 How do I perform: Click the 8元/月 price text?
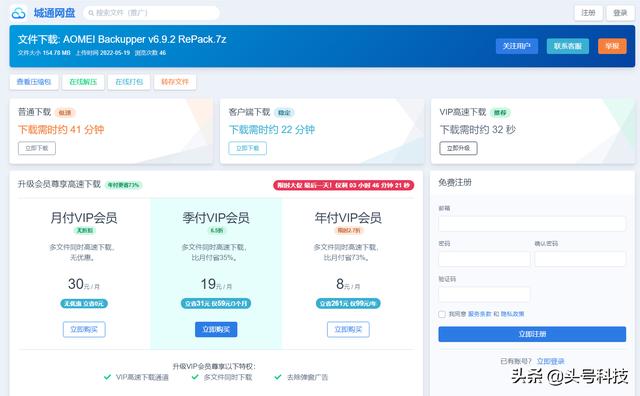(348, 284)
